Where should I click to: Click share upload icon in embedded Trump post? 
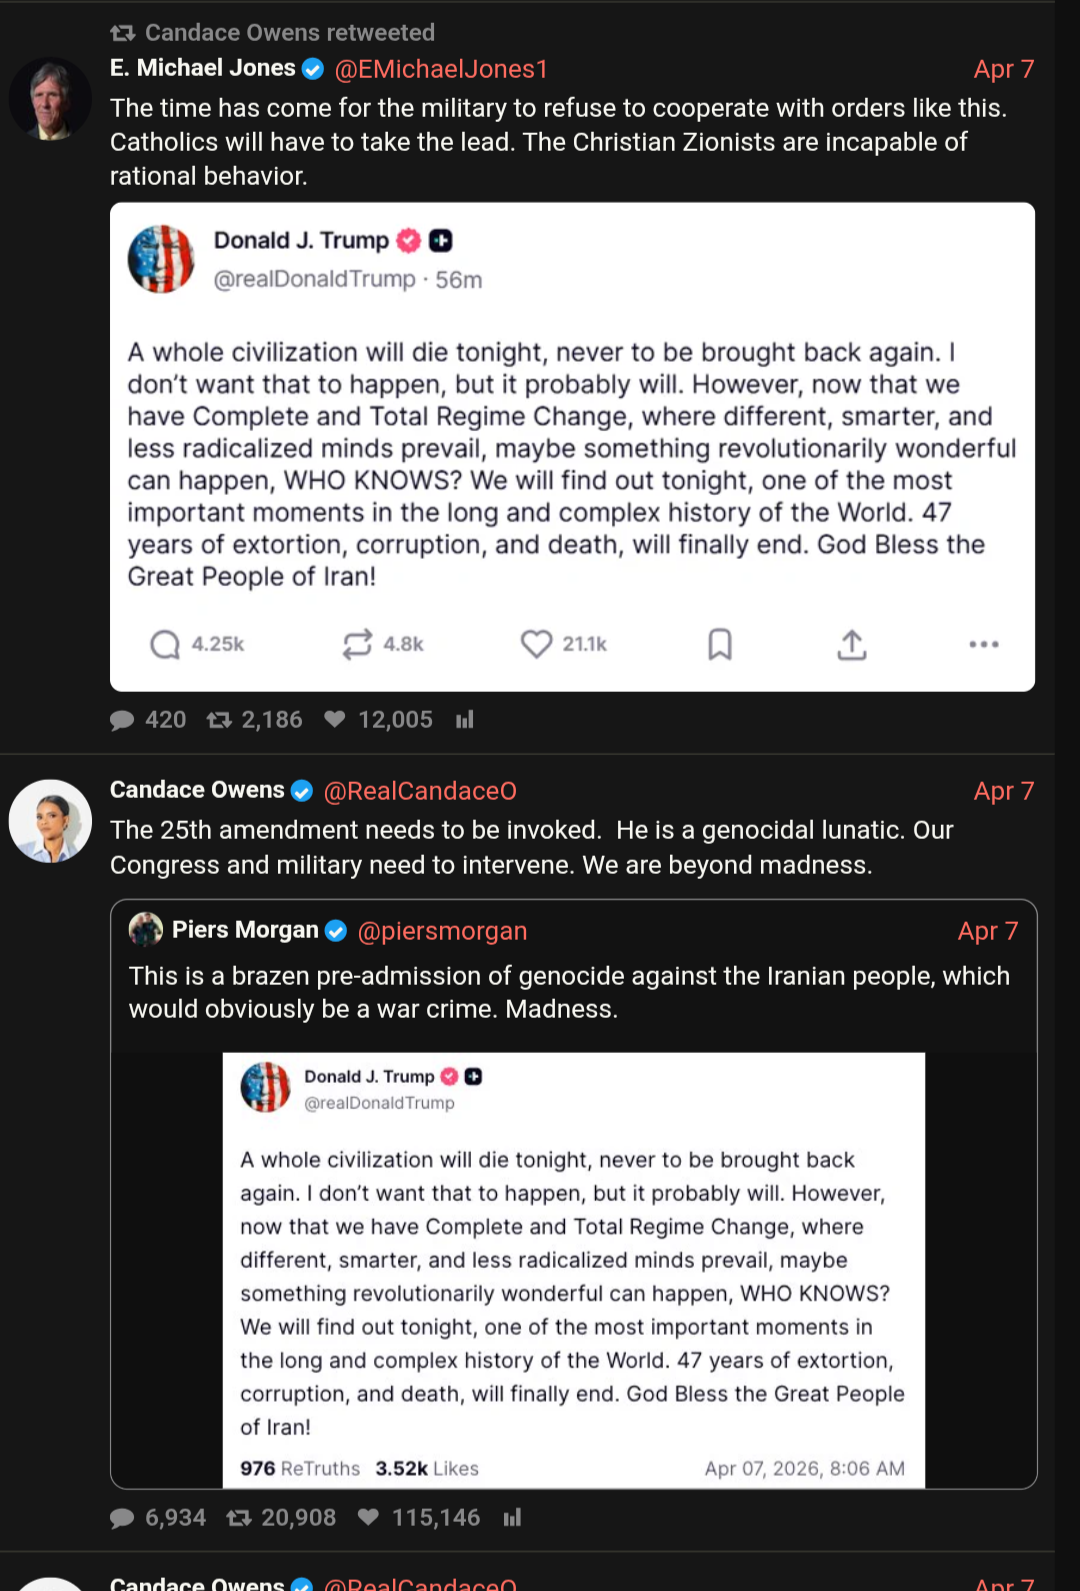click(x=851, y=645)
